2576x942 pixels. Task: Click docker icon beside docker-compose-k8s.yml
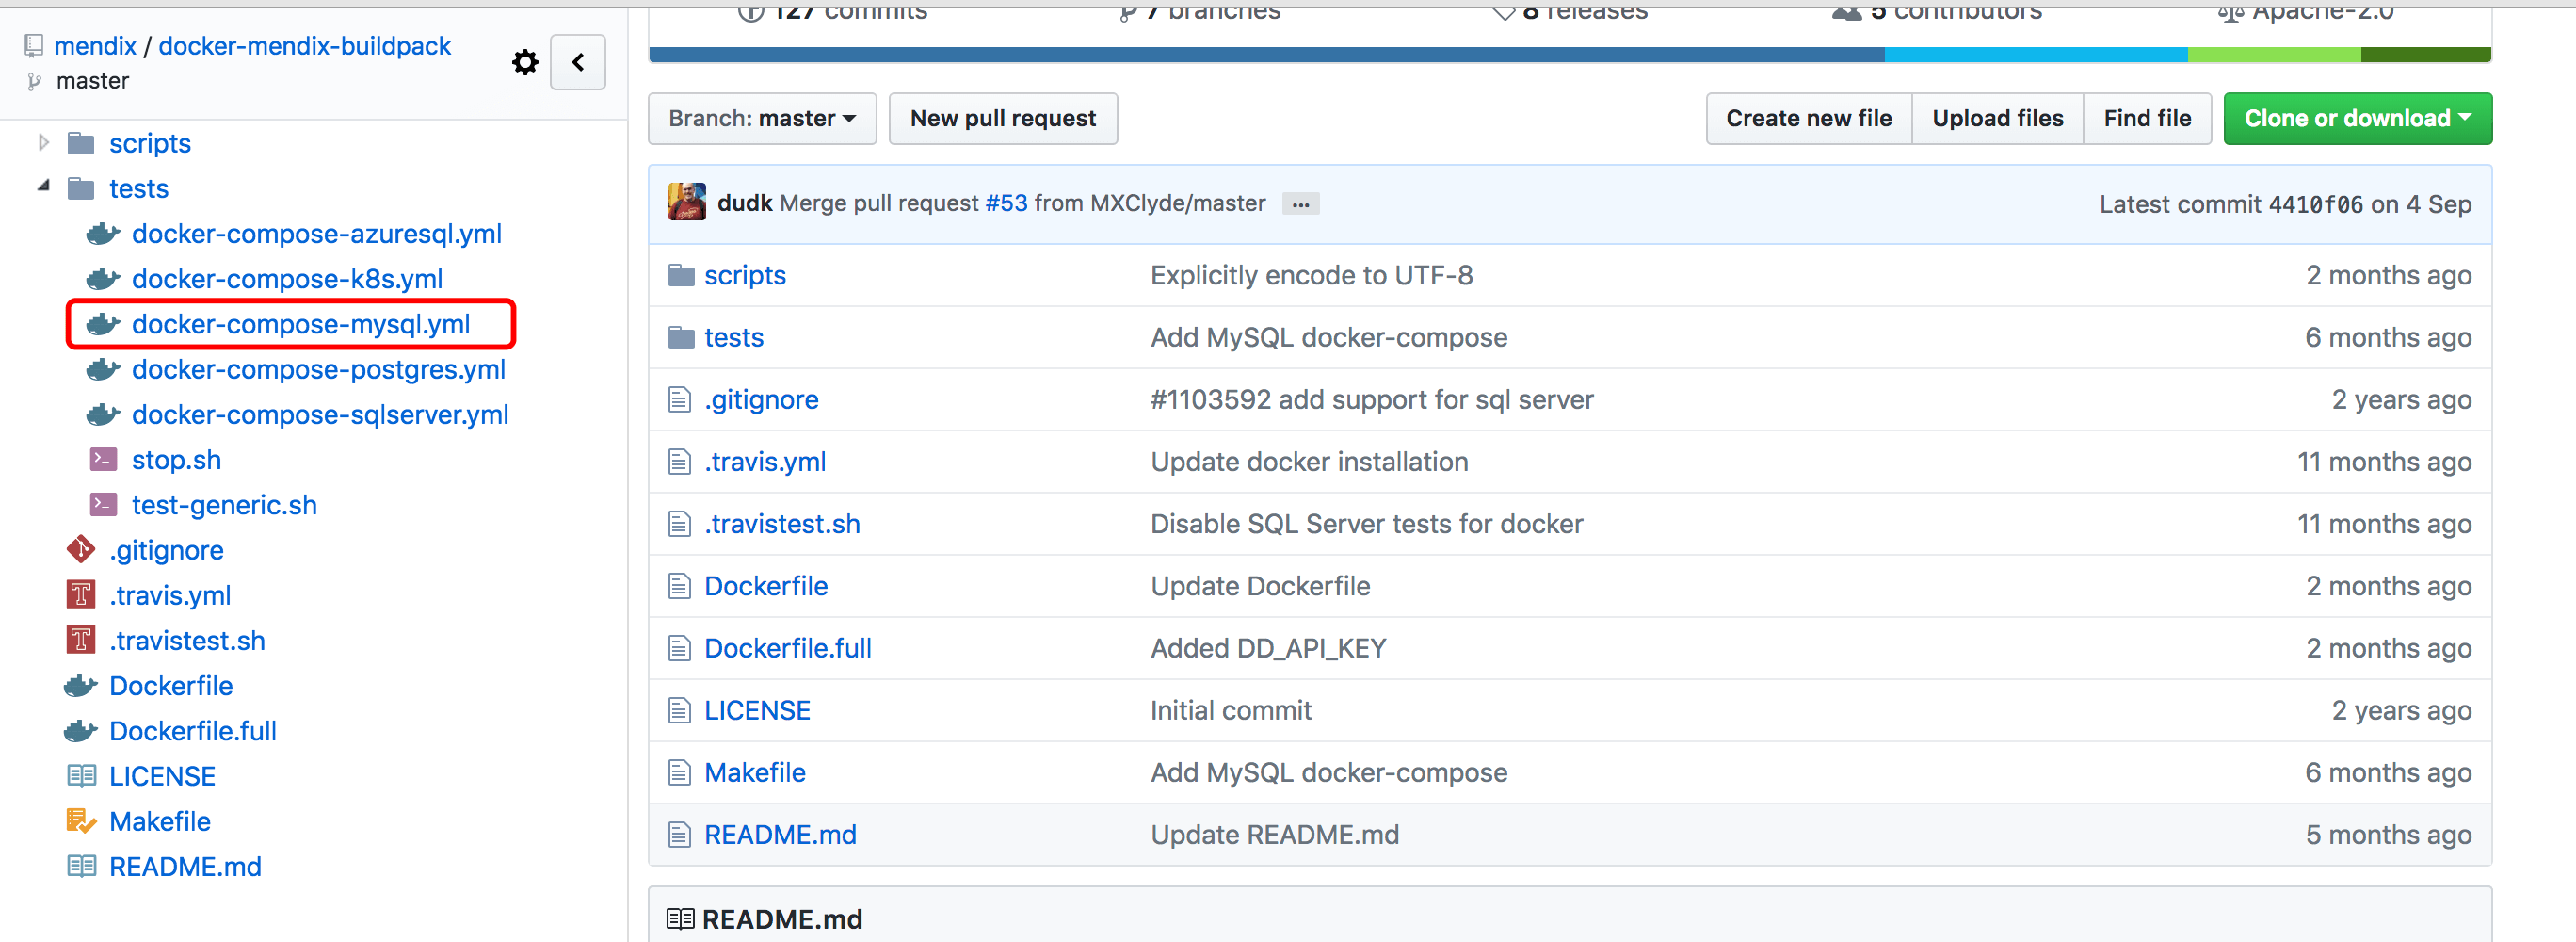coord(103,279)
